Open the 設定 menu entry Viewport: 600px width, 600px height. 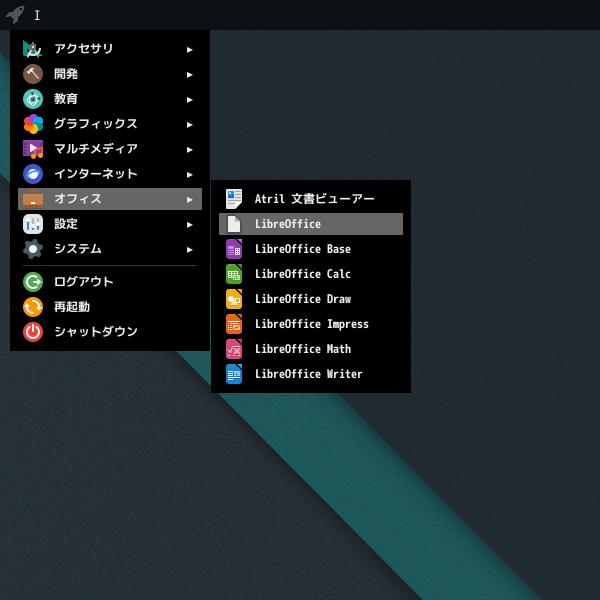pos(110,224)
